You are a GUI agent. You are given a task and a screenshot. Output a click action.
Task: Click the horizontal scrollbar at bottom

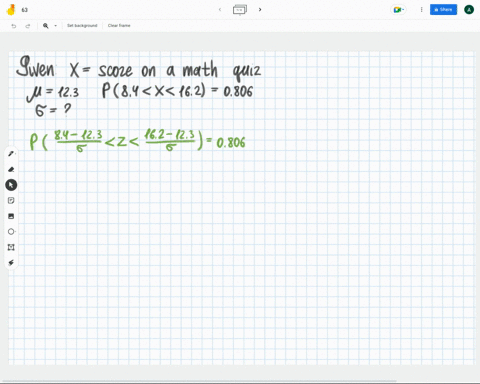[x=199, y=381]
